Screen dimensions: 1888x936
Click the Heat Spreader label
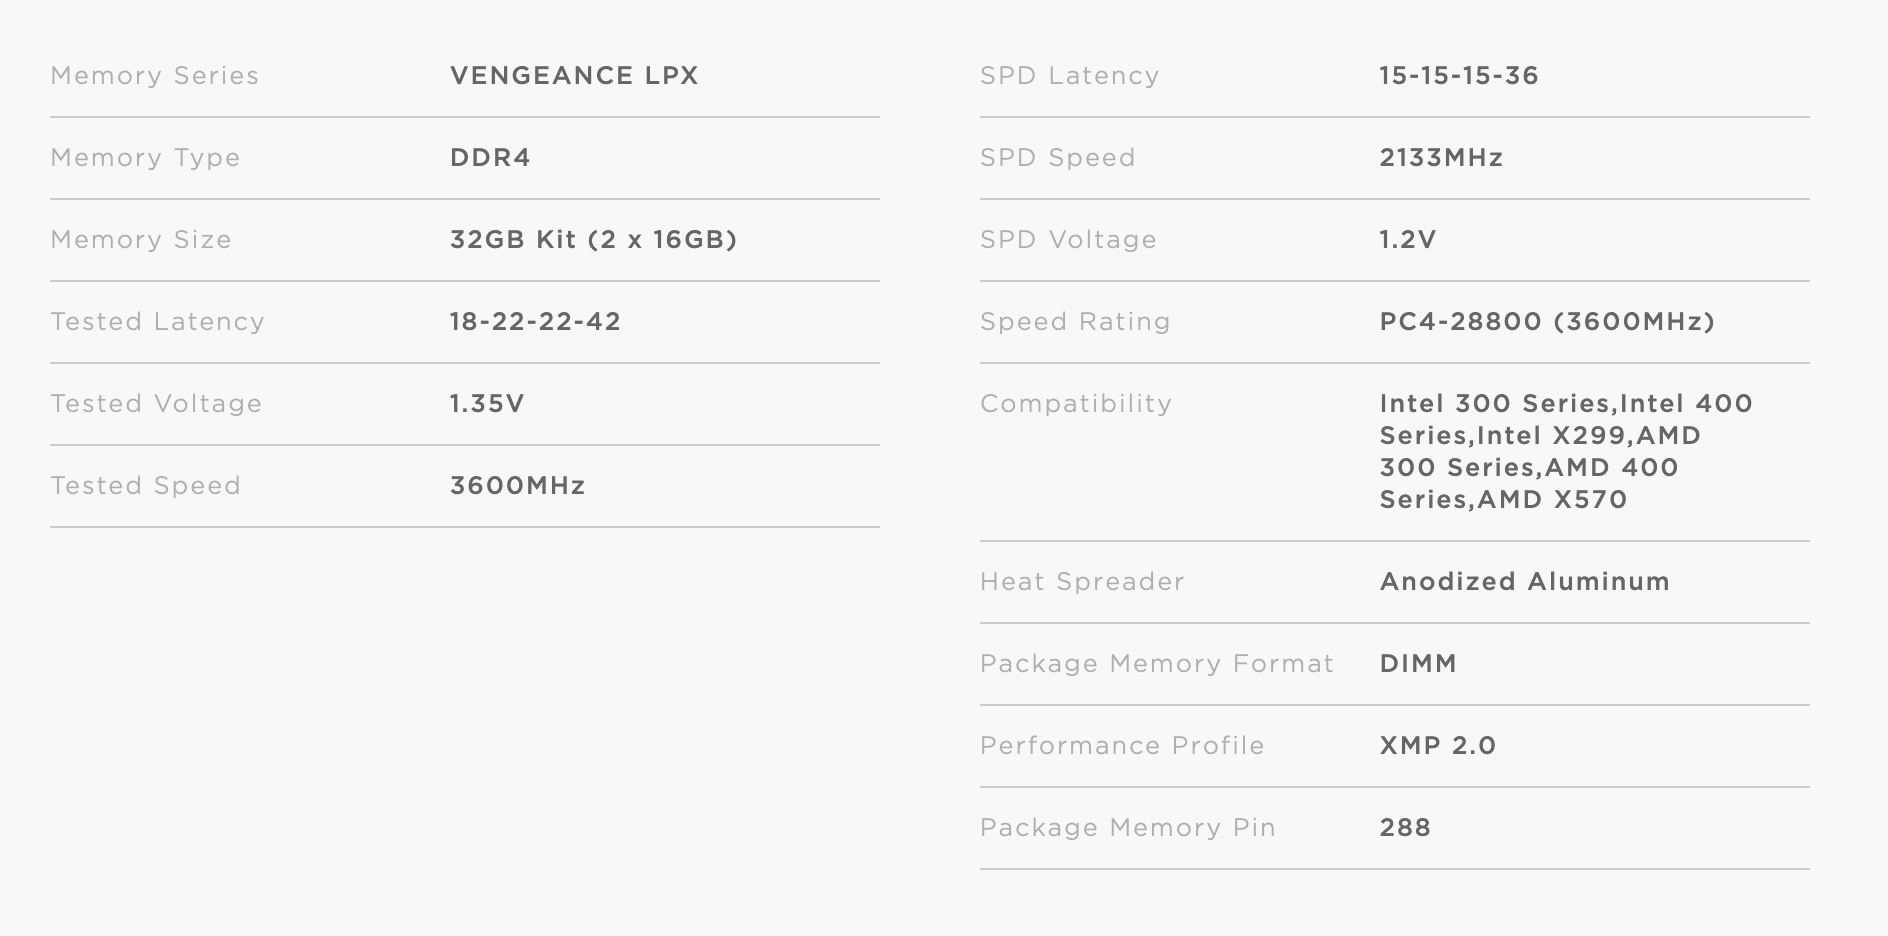click(x=1081, y=582)
